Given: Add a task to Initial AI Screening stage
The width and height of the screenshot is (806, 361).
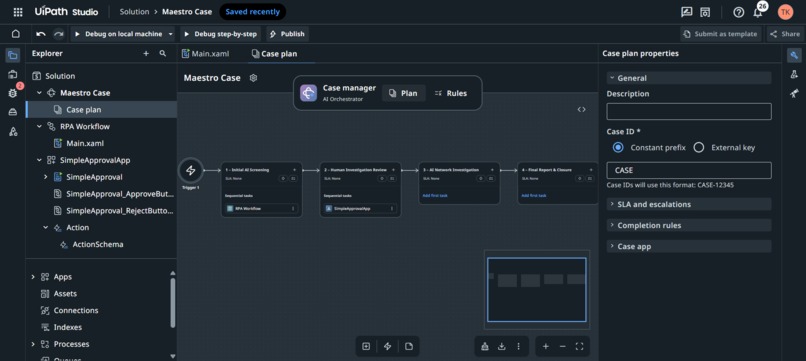Looking at the screenshot, I should click(295, 170).
